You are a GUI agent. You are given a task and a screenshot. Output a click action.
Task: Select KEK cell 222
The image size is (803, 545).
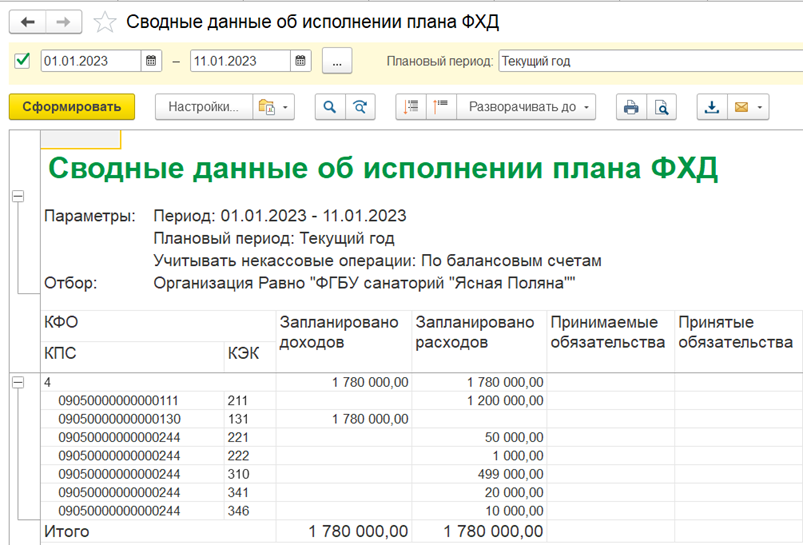pyautogui.click(x=250, y=456)
